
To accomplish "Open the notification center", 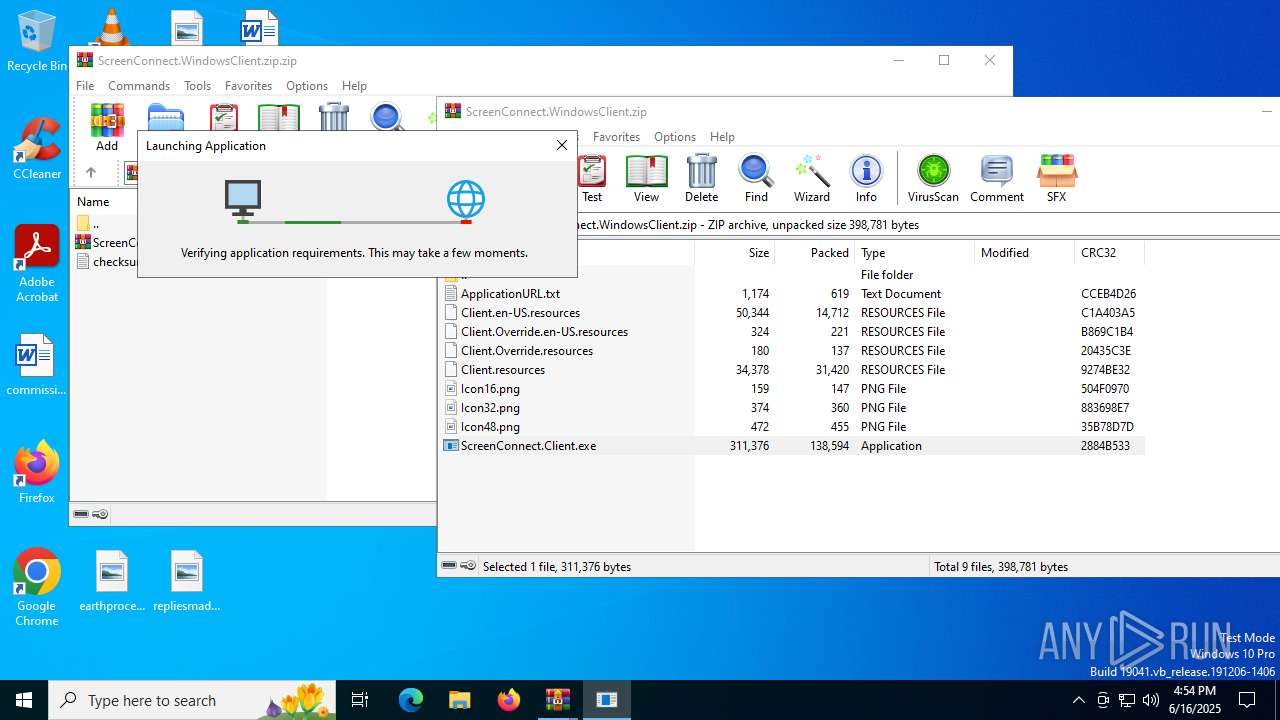I will click(1247, 700).
